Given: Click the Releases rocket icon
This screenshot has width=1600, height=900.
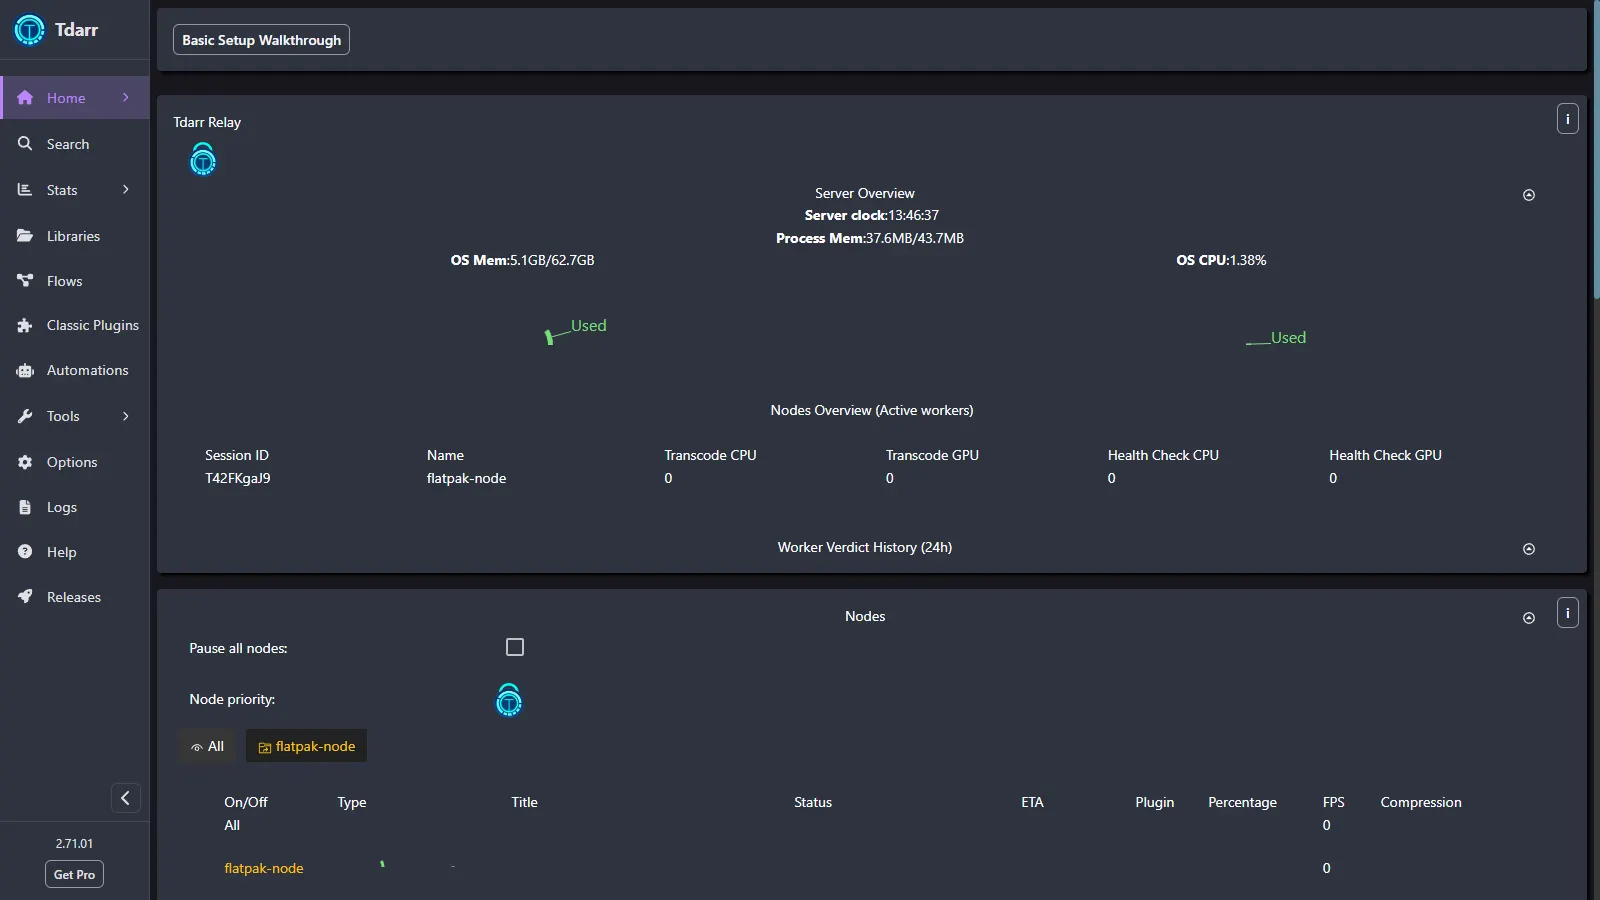Looking at the screenshot, I should (x=25, y=597).
